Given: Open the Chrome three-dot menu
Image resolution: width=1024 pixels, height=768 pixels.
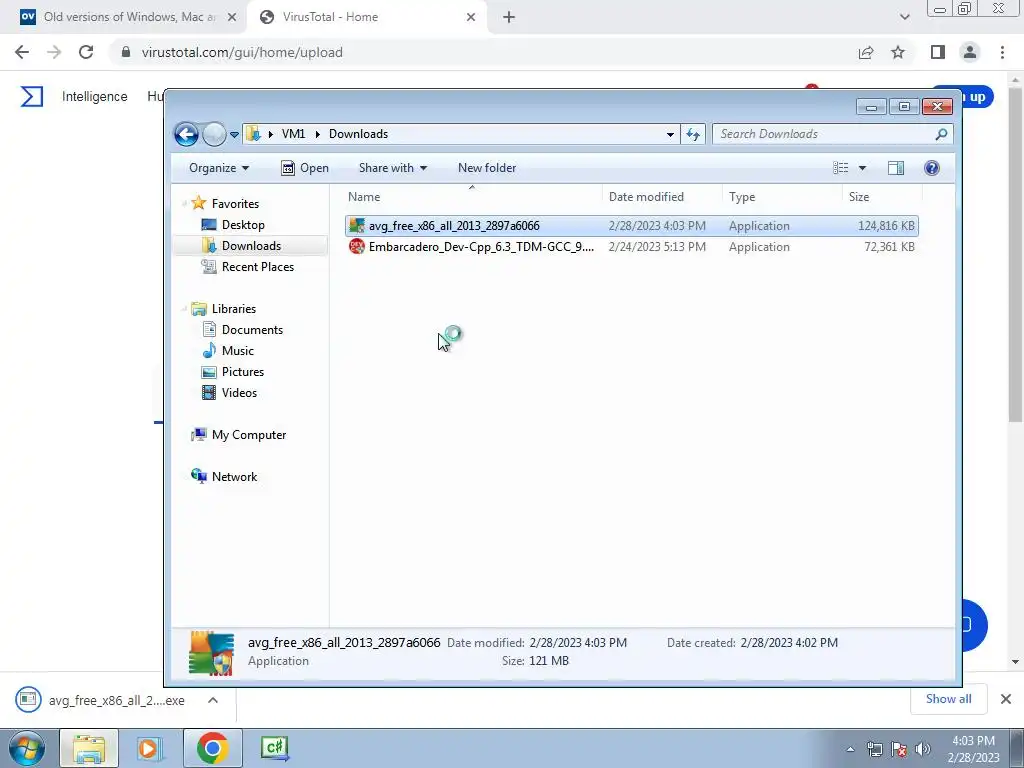Looking at the screenshot, I should coord(1002,52).
